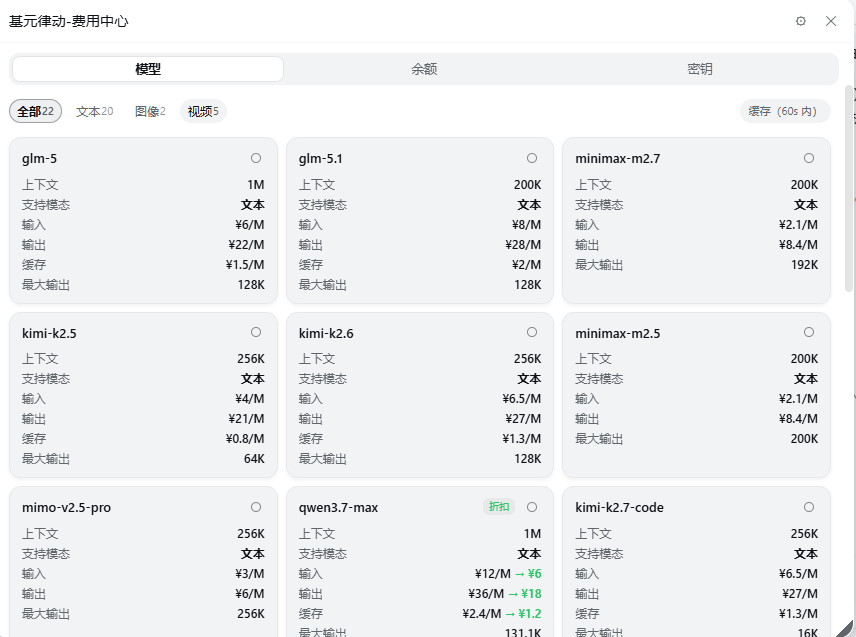Viewport: 856px width, 637px height.
Task: Click the kimi-k2.7-code model name
Action: 619,508
